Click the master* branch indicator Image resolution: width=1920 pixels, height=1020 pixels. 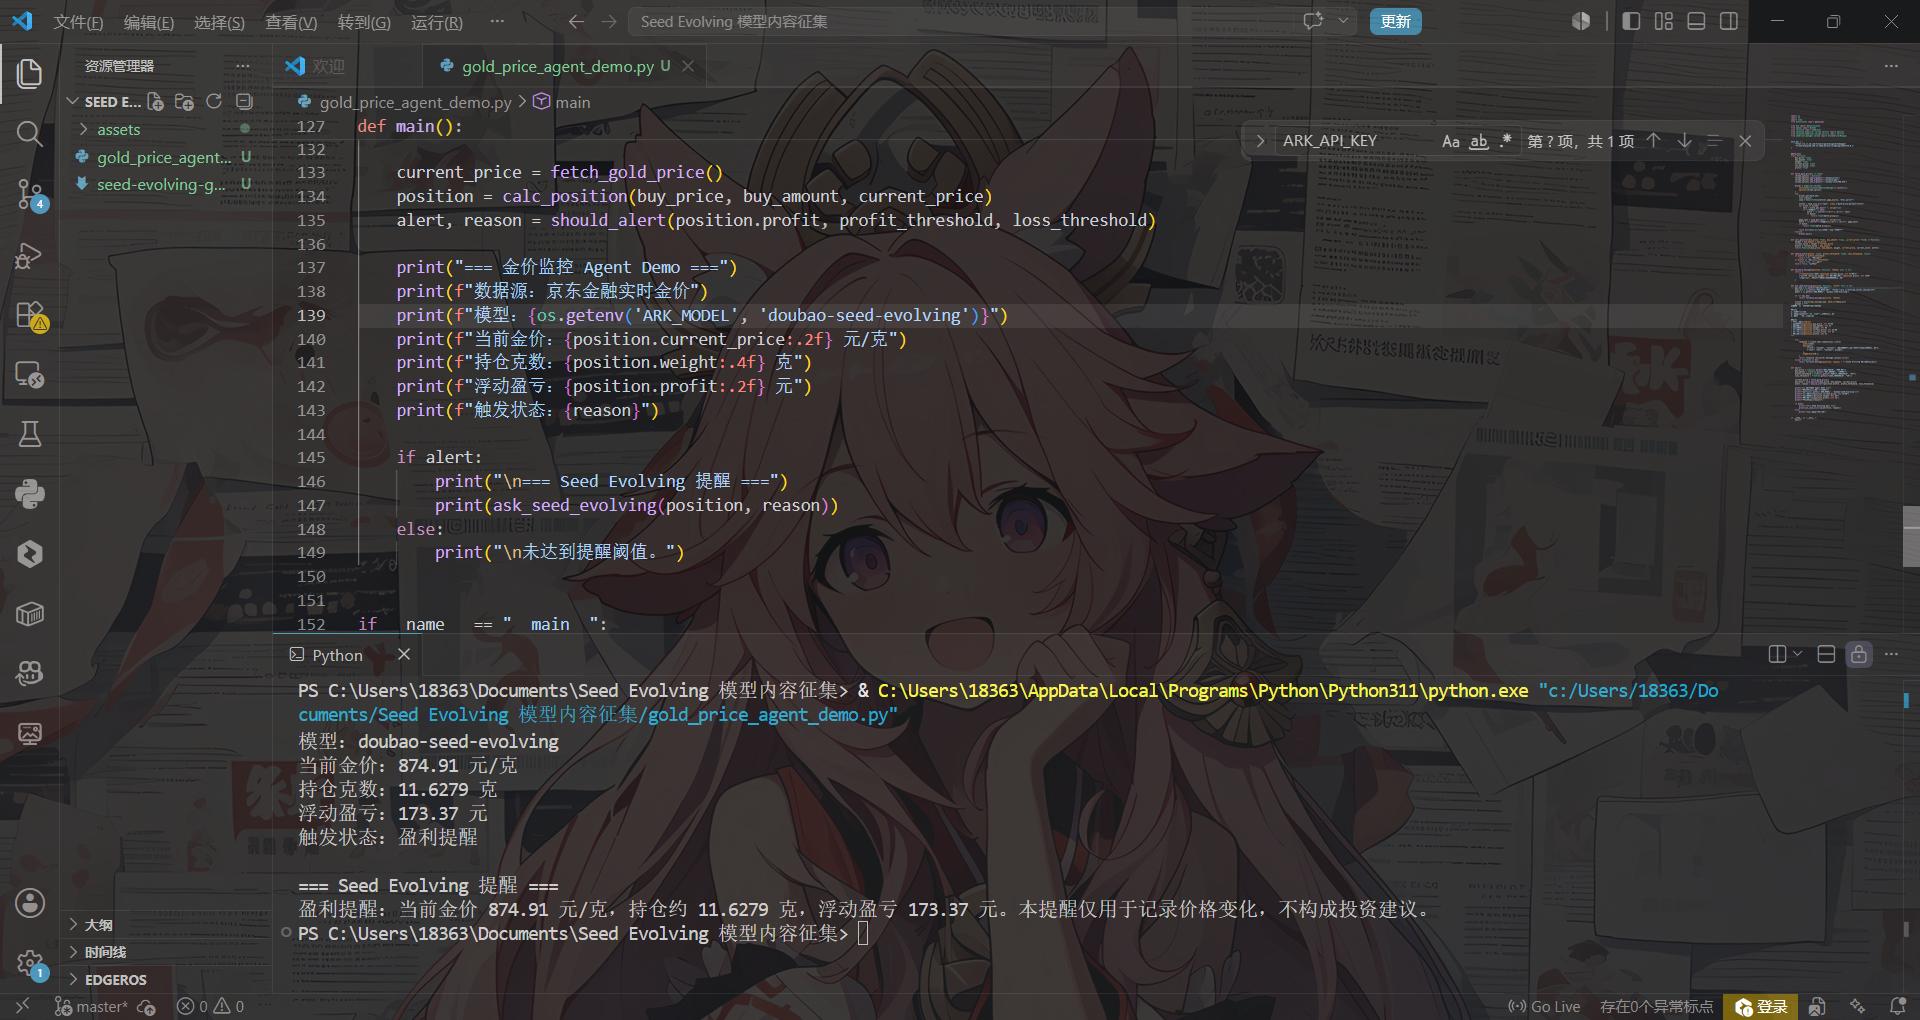(90, 1007)
